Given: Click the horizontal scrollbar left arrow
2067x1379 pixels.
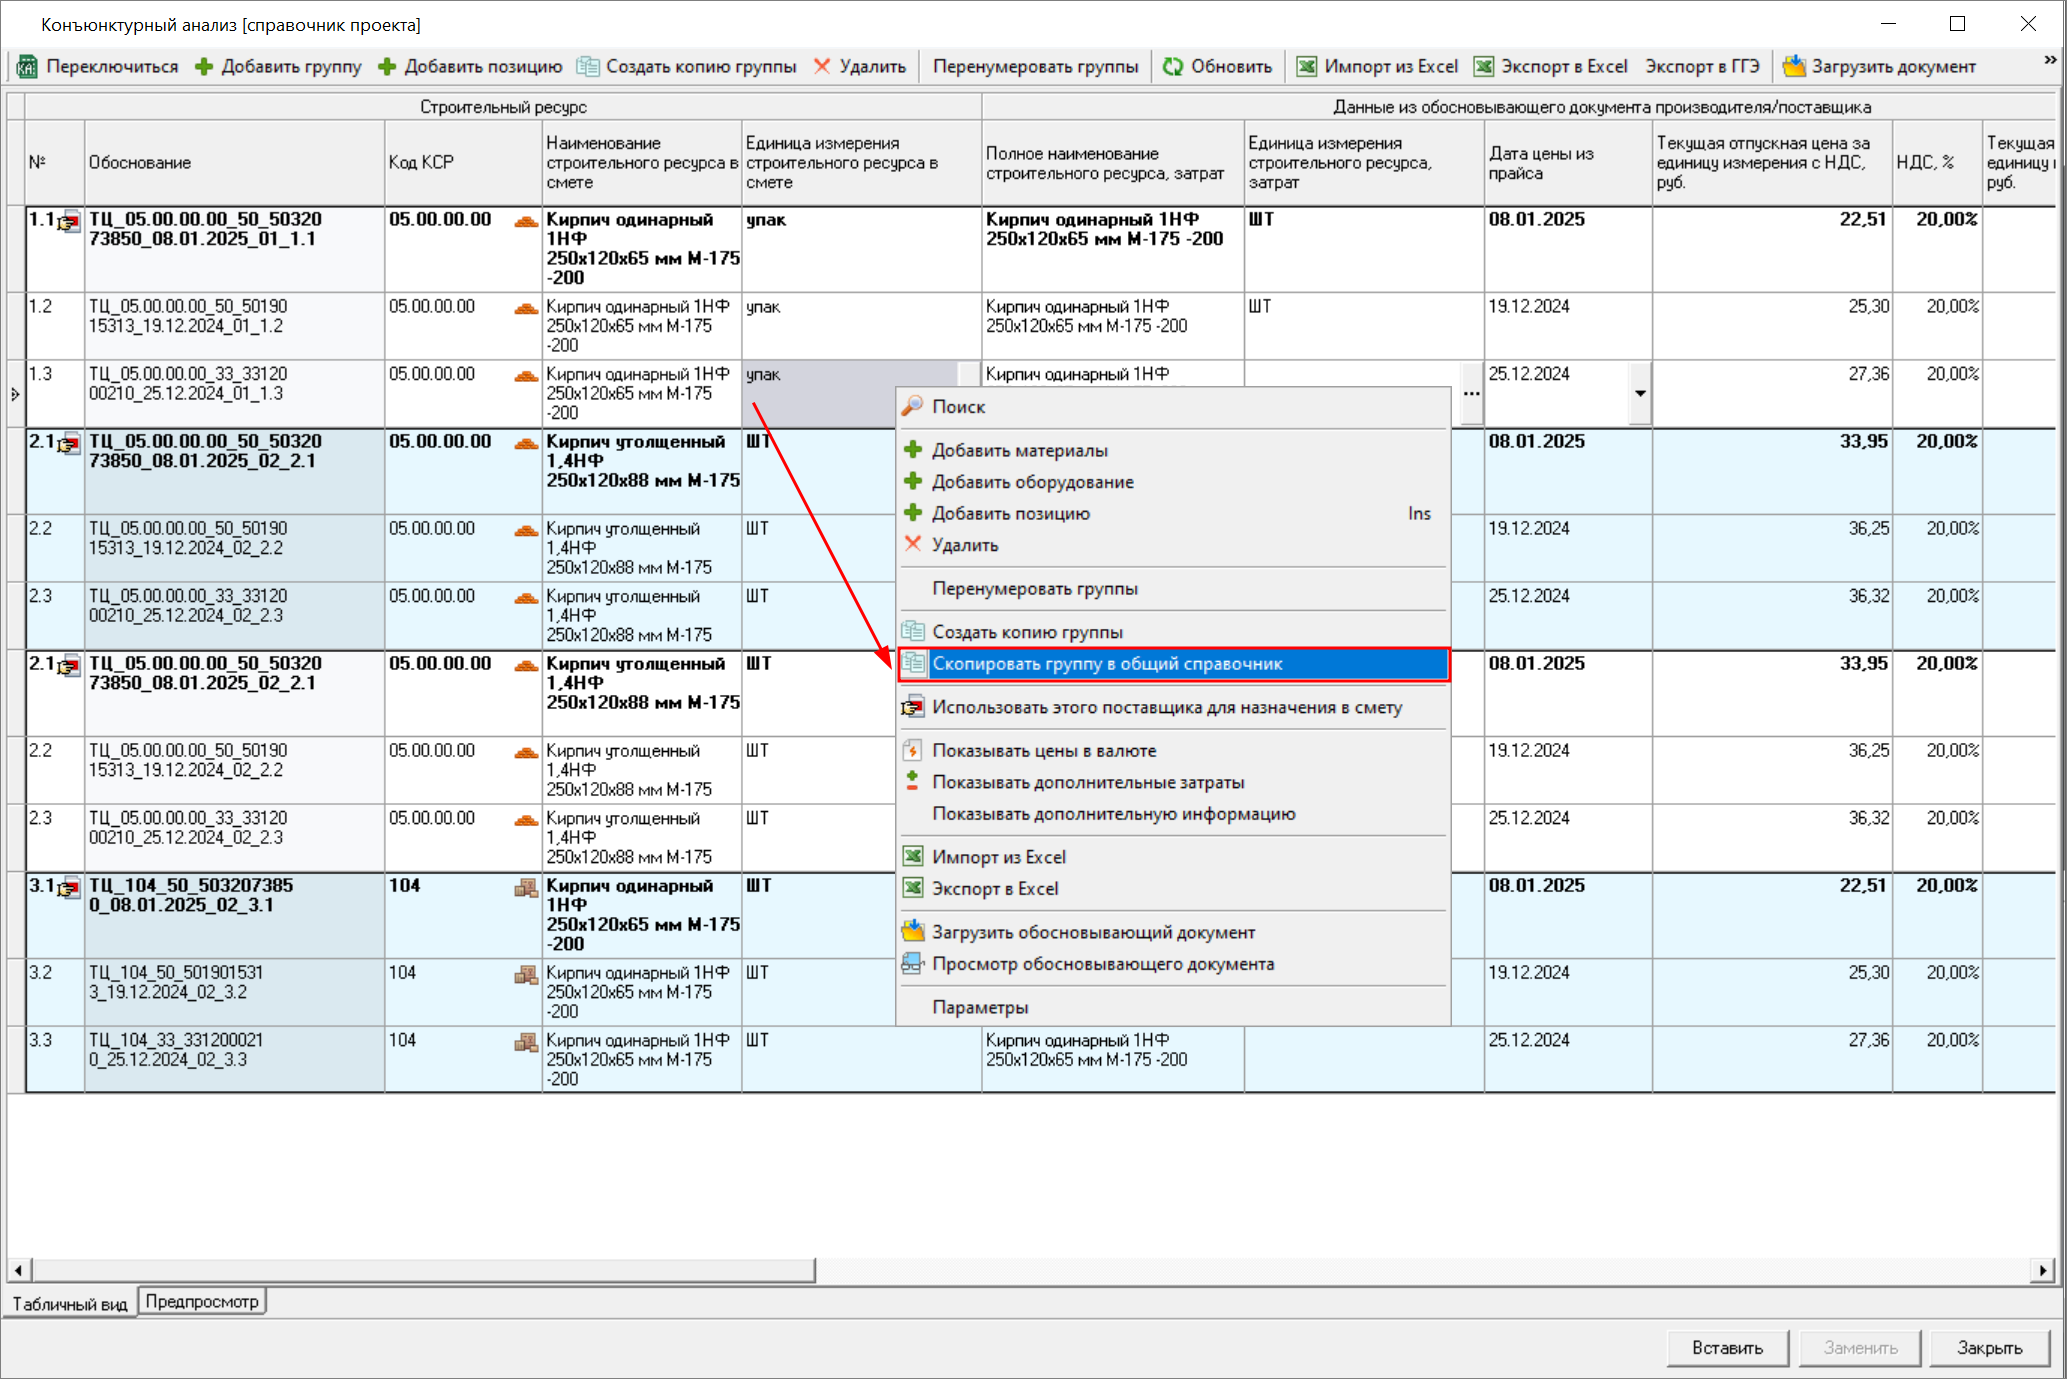Looking at the screenshot, I should 19,1270.
